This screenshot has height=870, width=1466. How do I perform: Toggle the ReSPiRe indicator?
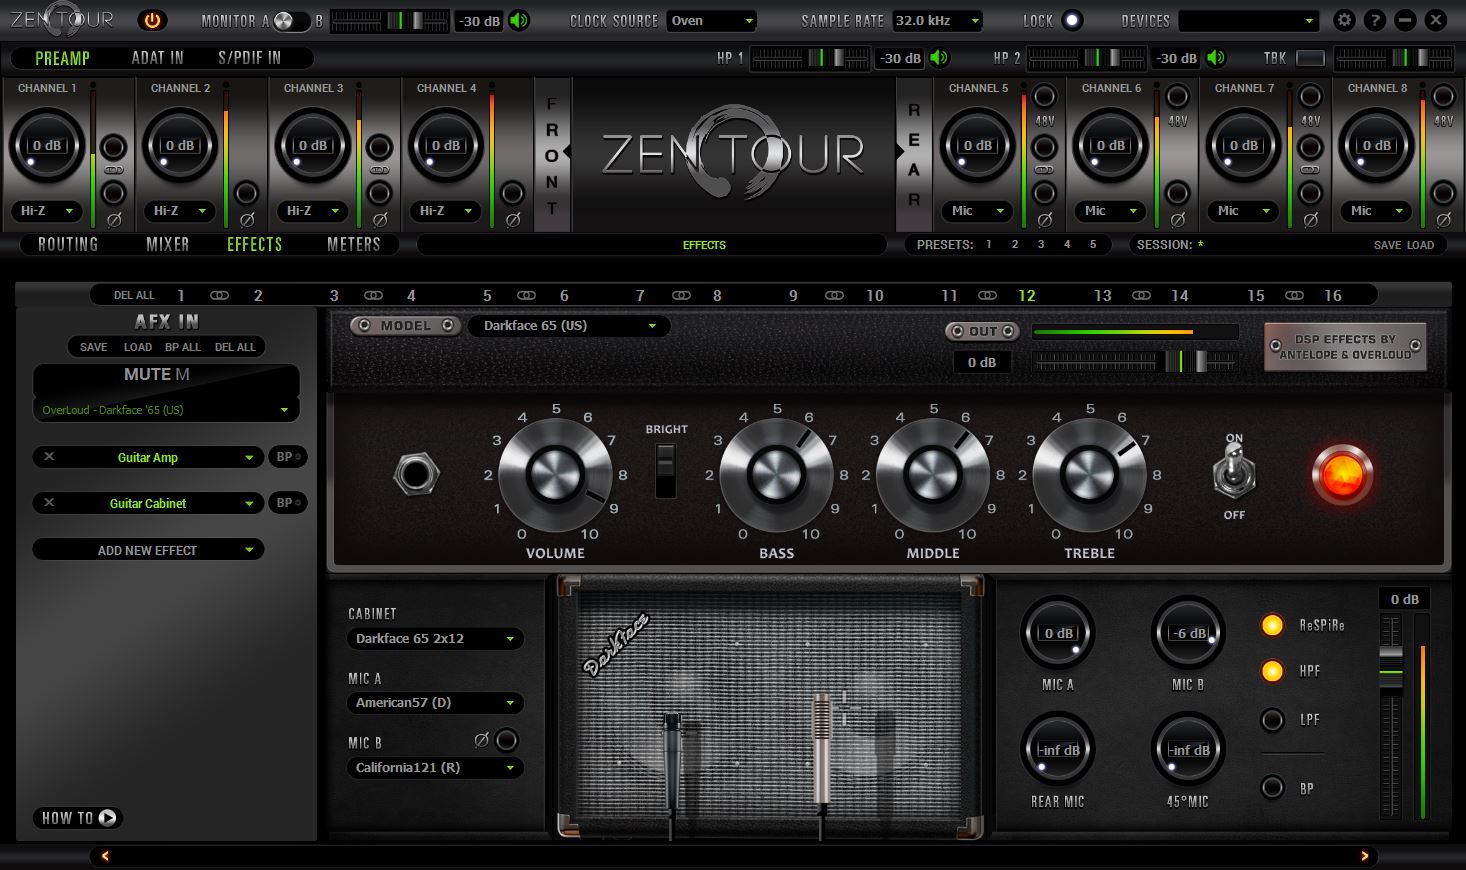[x=1272, y=625]
